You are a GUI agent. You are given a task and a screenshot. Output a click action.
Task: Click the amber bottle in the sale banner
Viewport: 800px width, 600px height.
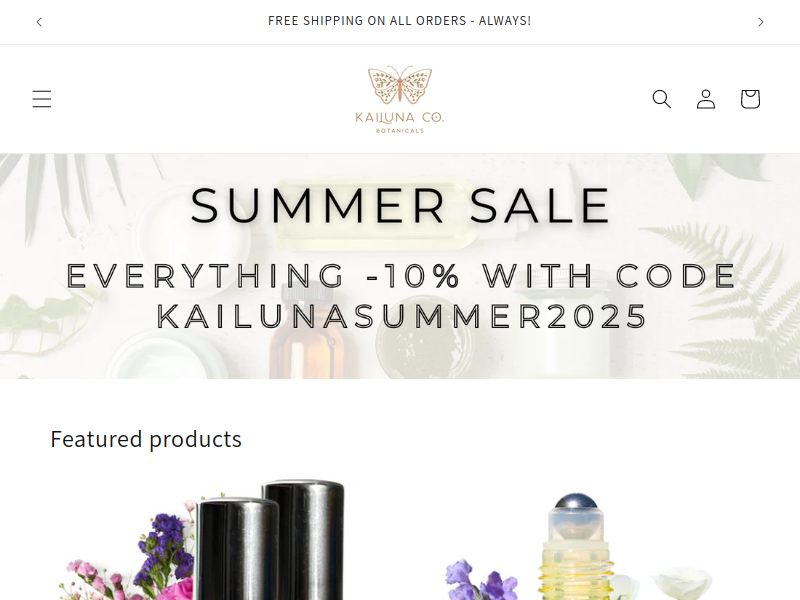click(x=308, y=337)
